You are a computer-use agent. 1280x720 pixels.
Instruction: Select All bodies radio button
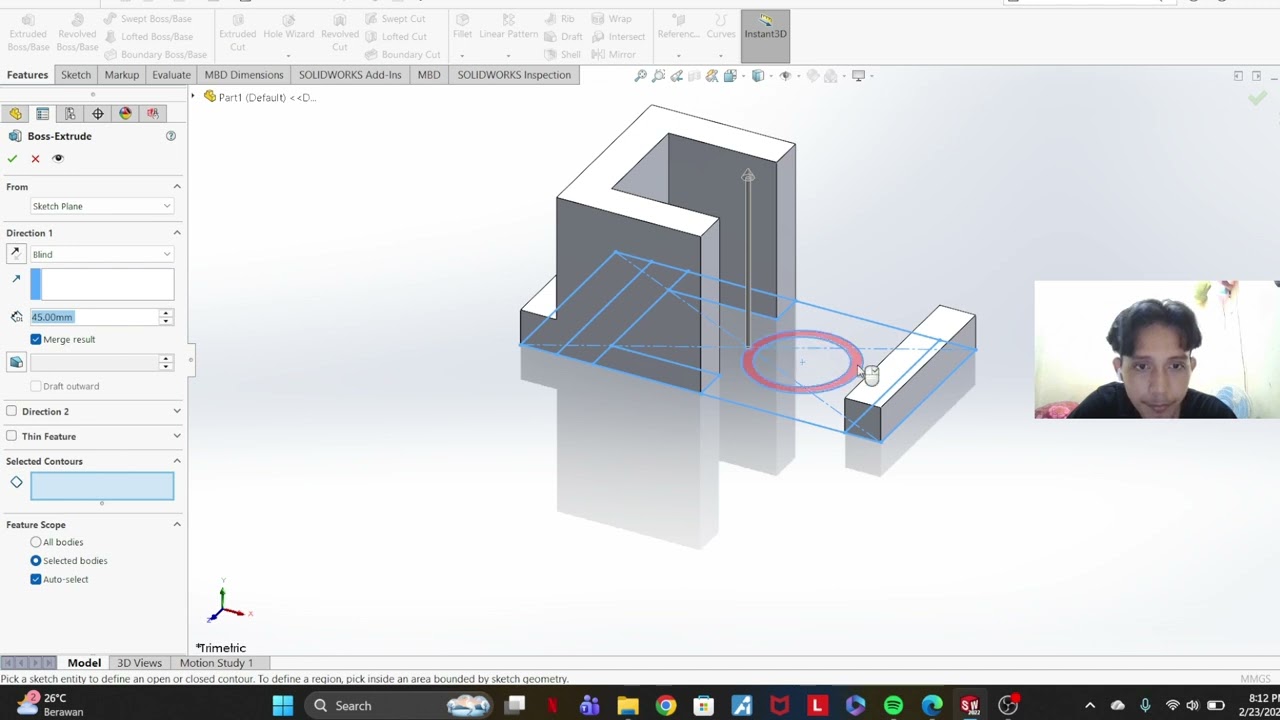pos(36,542)
